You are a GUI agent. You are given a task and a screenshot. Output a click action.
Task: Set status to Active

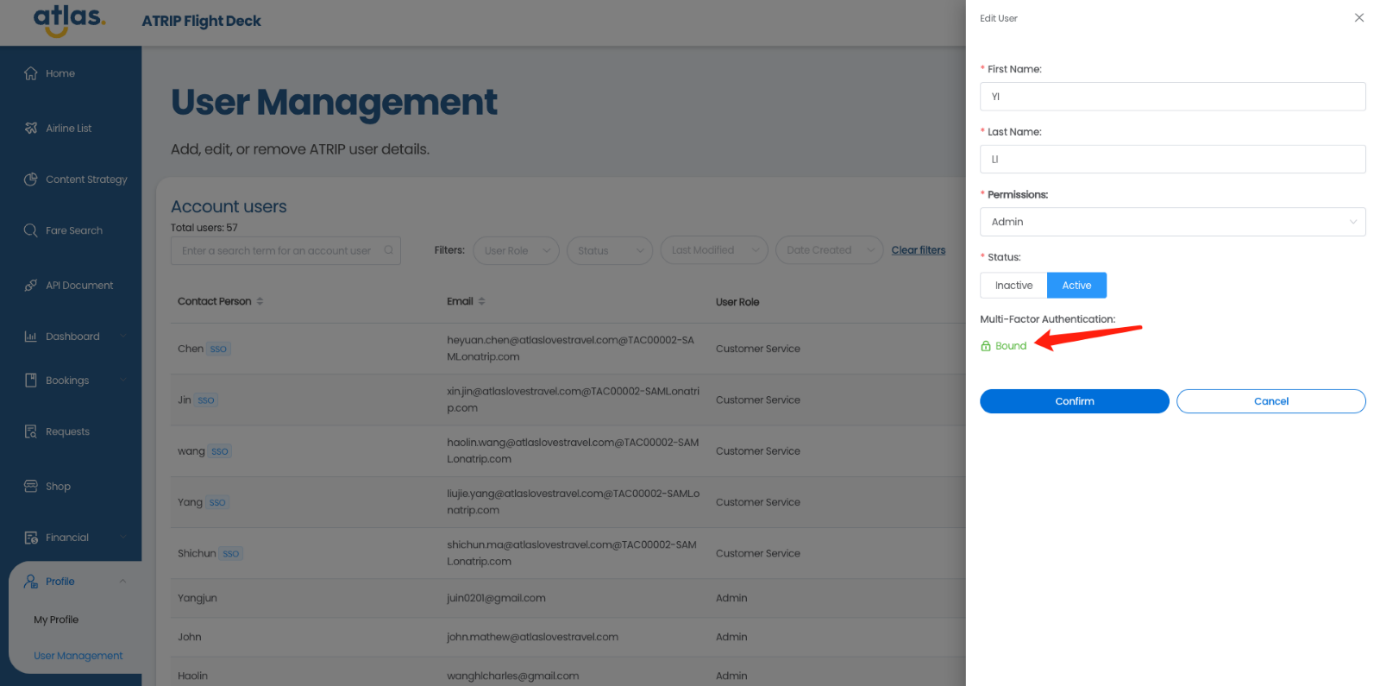pos(1076,286)
